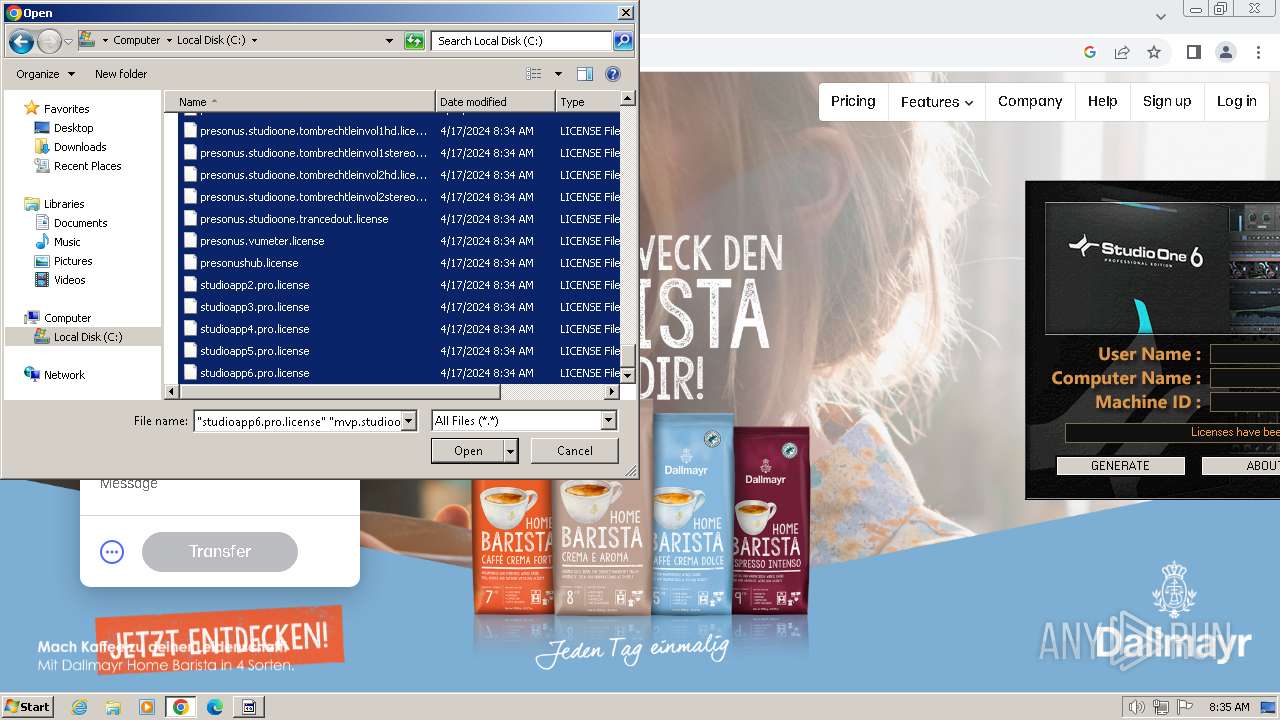1280x720 pixels.
Task: Open the dialog help icon
Action: point(613,74)
